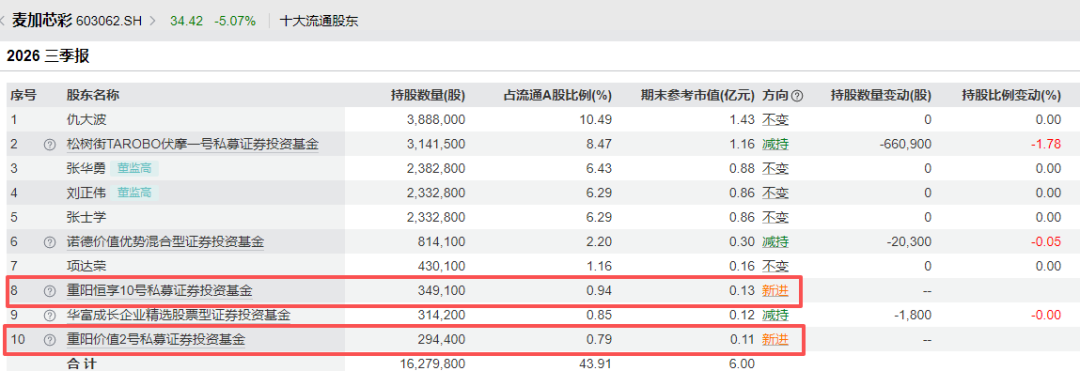Open 重阳恒享10号私募证券投资基金 link
The width and height of the screenshot is (1080, 371).
tap(159, 291)
